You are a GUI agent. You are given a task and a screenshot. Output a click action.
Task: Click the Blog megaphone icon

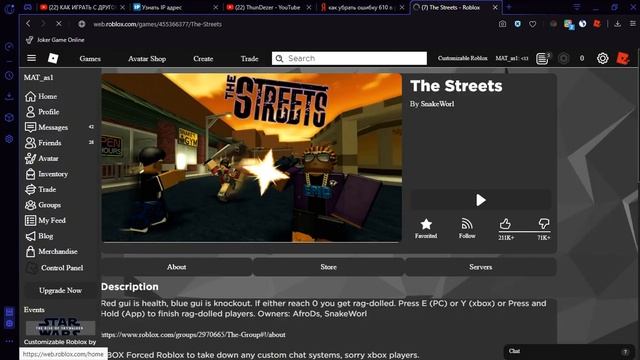pyautogui.click(x=30, y=236)
